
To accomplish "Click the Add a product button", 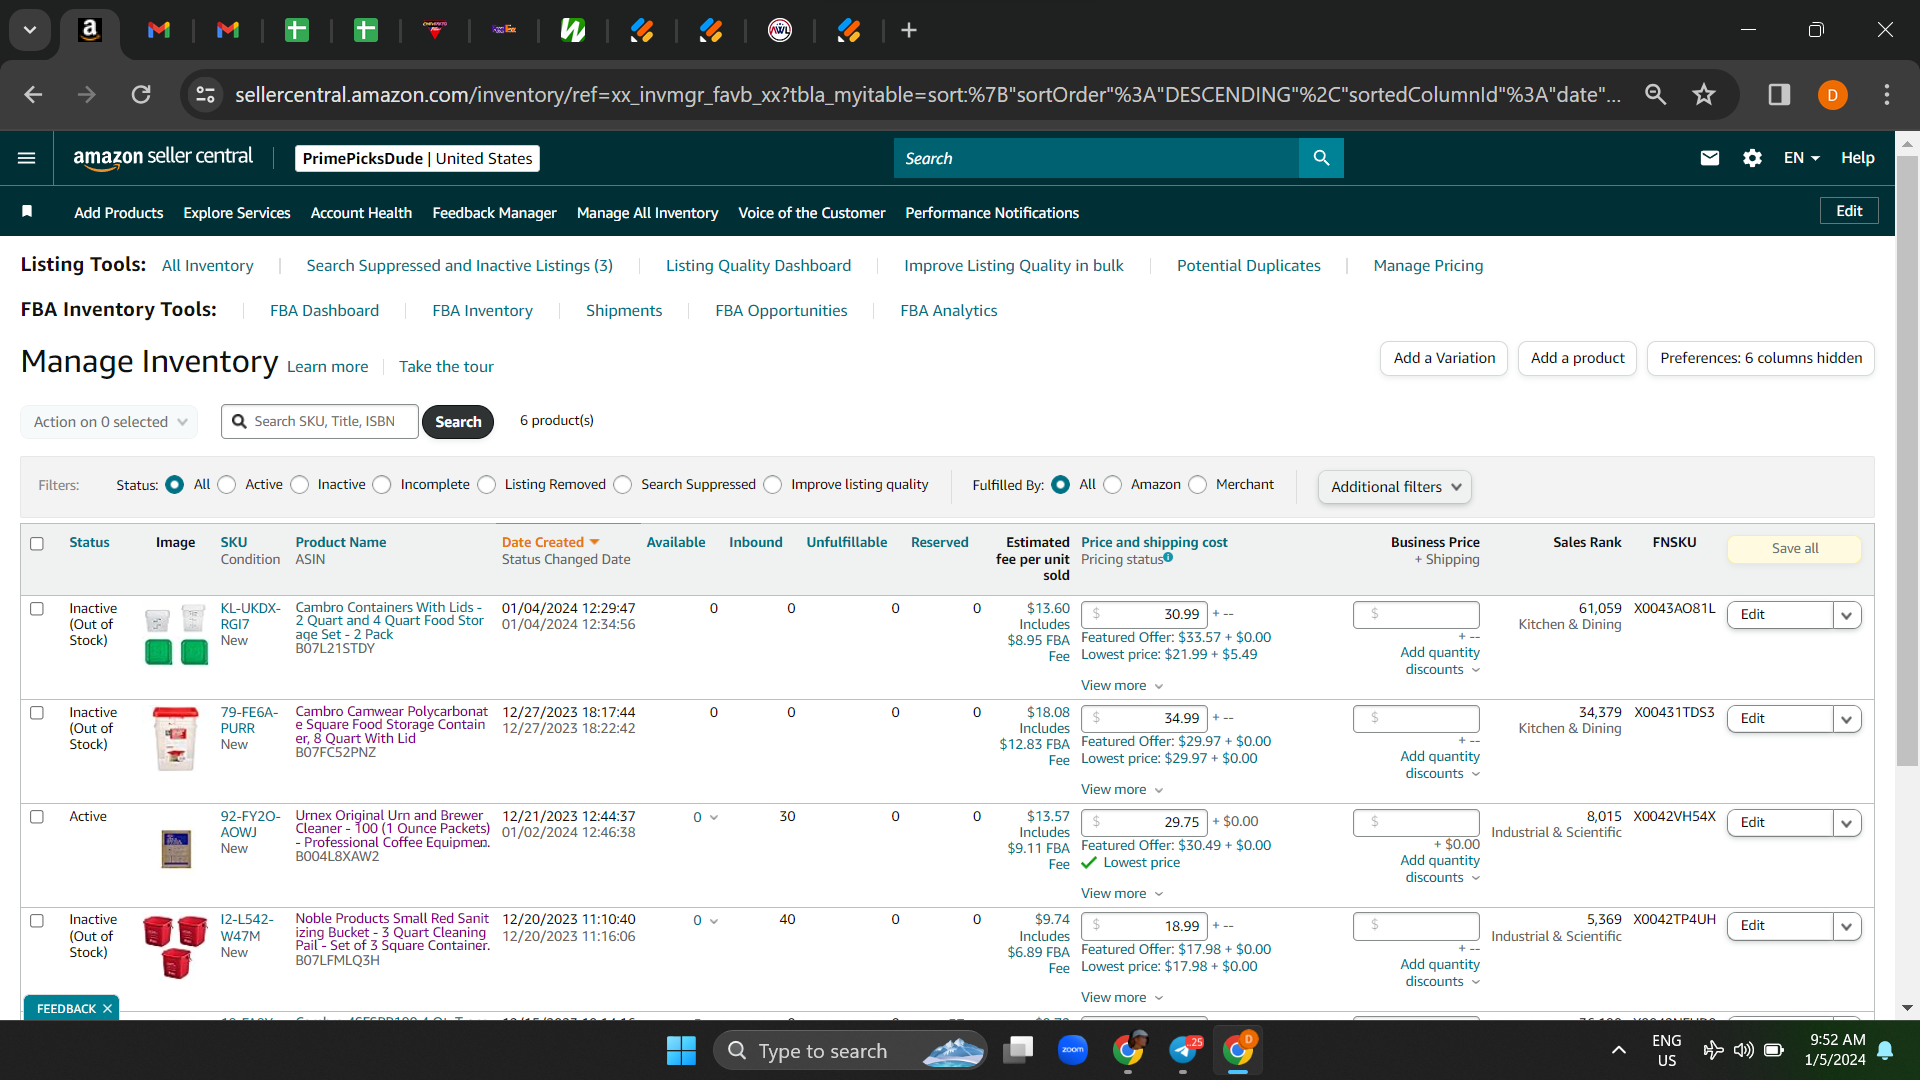I will 1577,358.
